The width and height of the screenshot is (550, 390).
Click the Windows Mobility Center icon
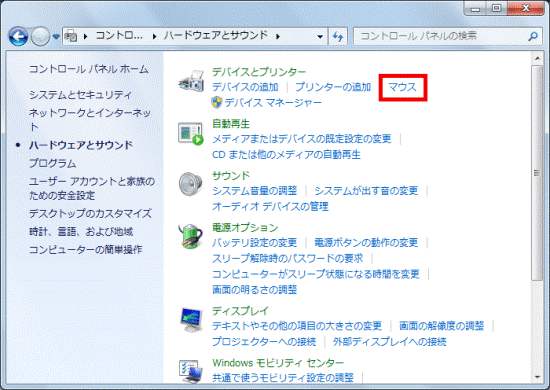191,371
